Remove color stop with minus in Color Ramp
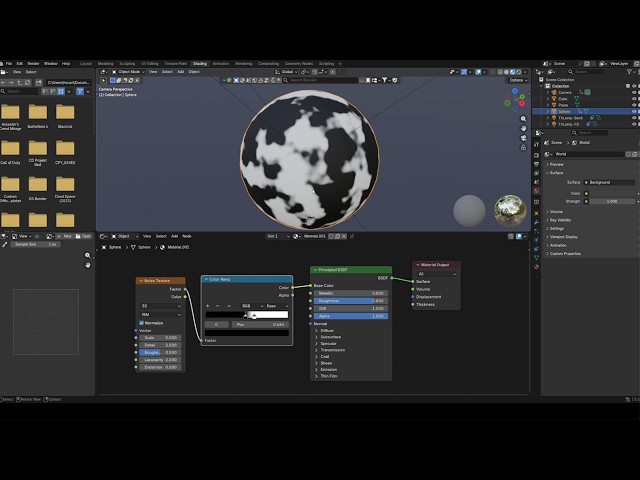The image size is (640, 480). (218, 306)
